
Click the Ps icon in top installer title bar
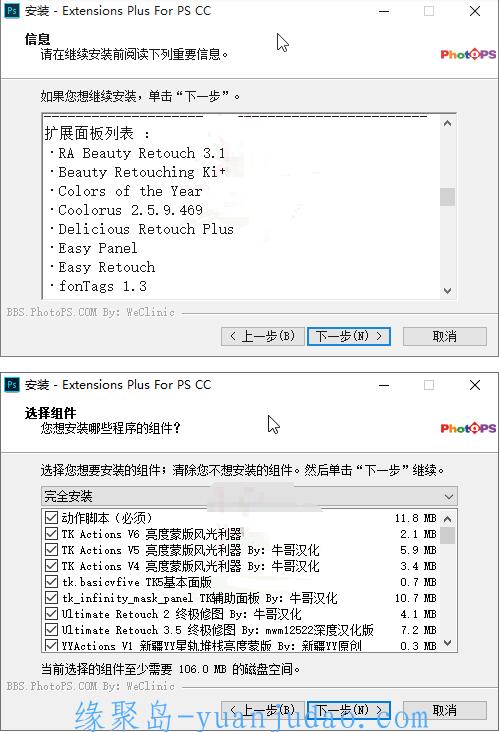click(12, 11)
